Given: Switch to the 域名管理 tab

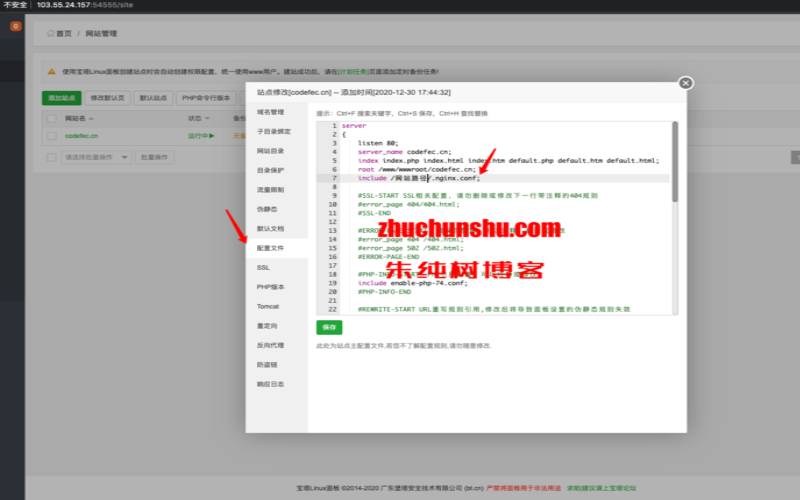Looking at the screenshot, I should click(270, 112).
